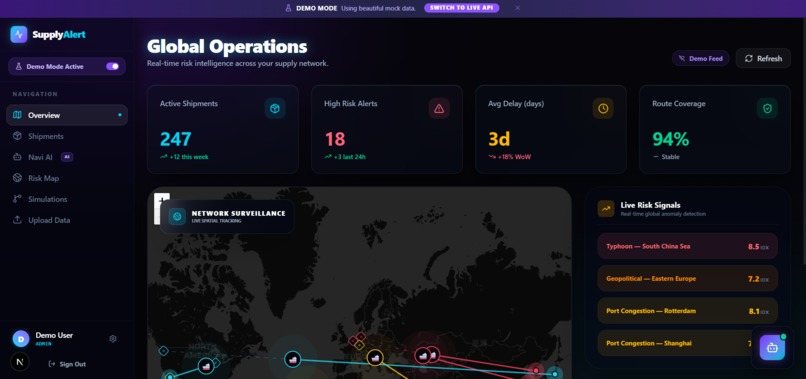806x379 pixels.
Task: Open Upload Data in navigation
Action: pyautogui.click(x=67, y=220)
